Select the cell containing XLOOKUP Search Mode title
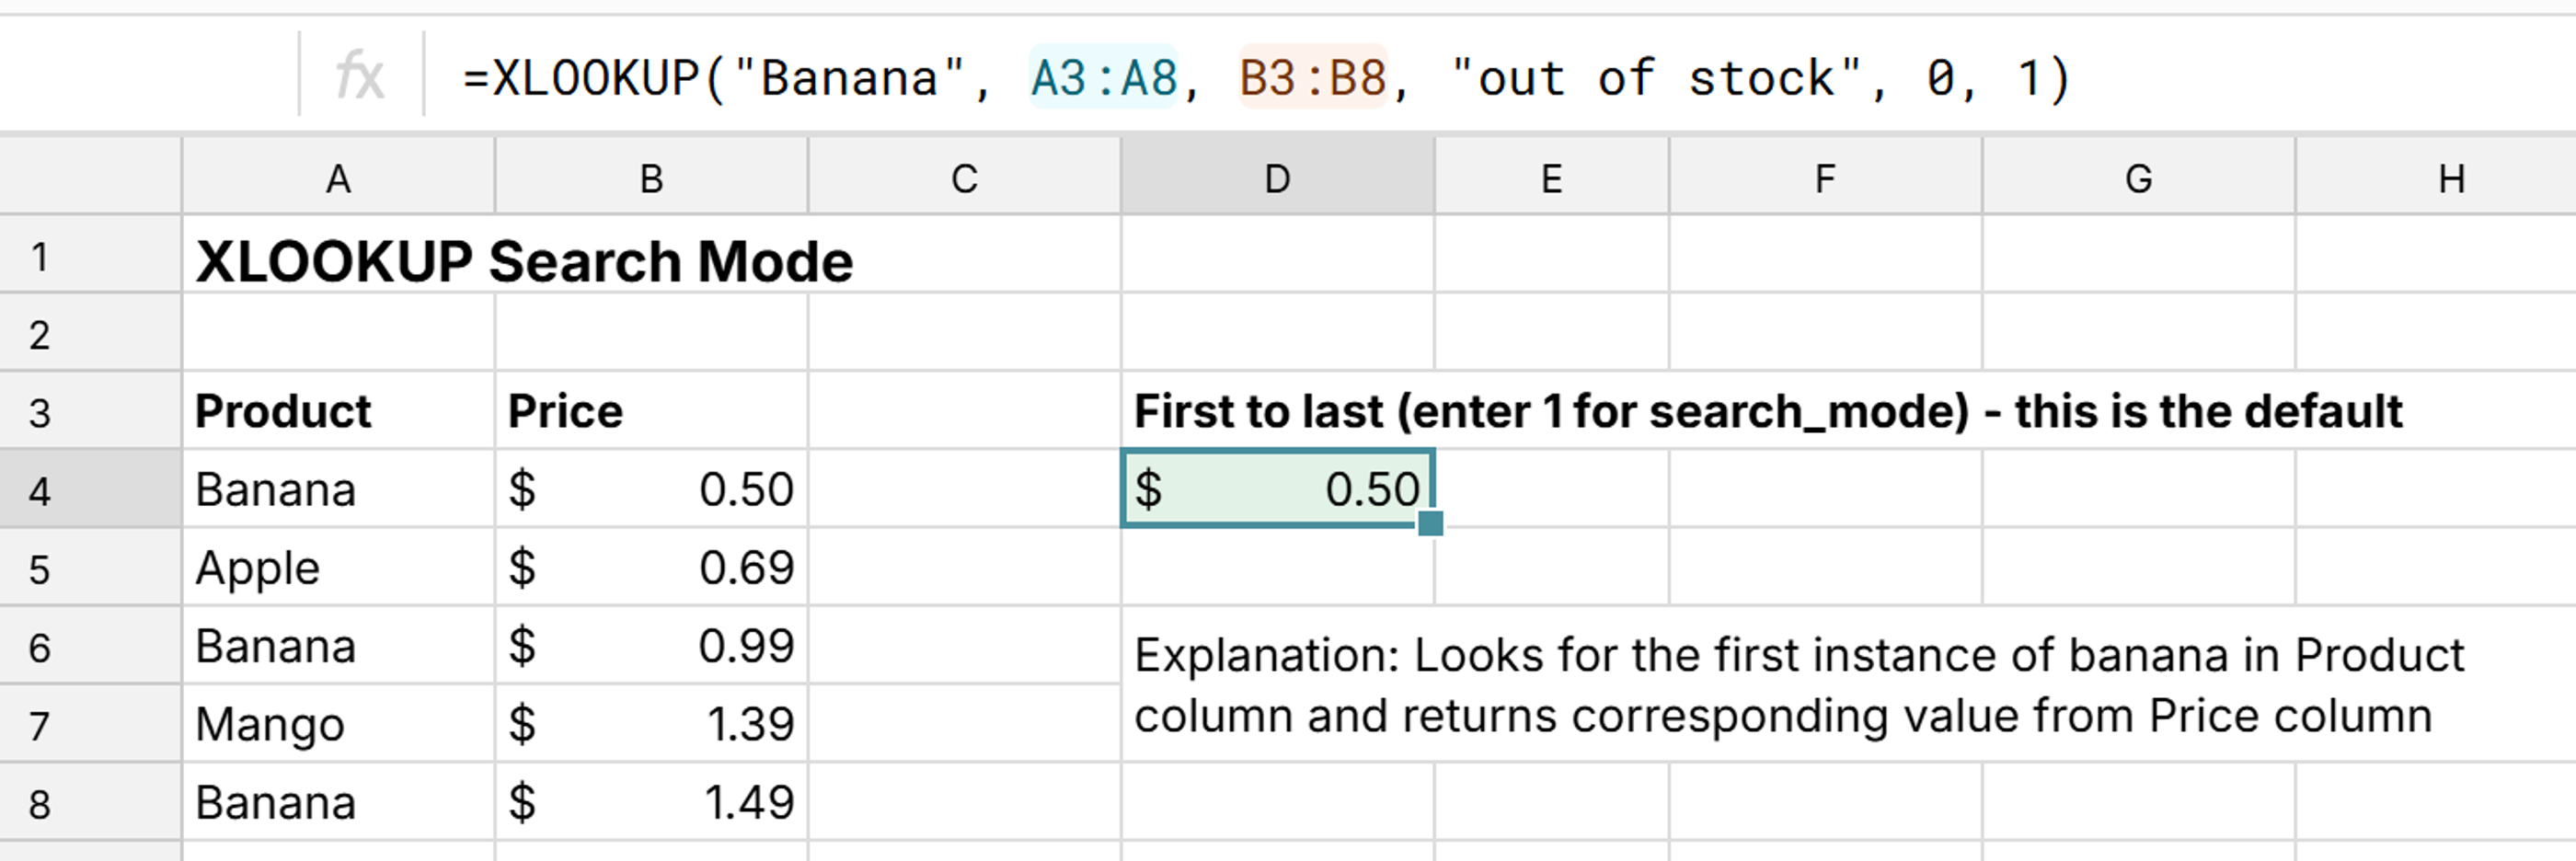Screen dimensions: 2576x861 click(338, 259)
